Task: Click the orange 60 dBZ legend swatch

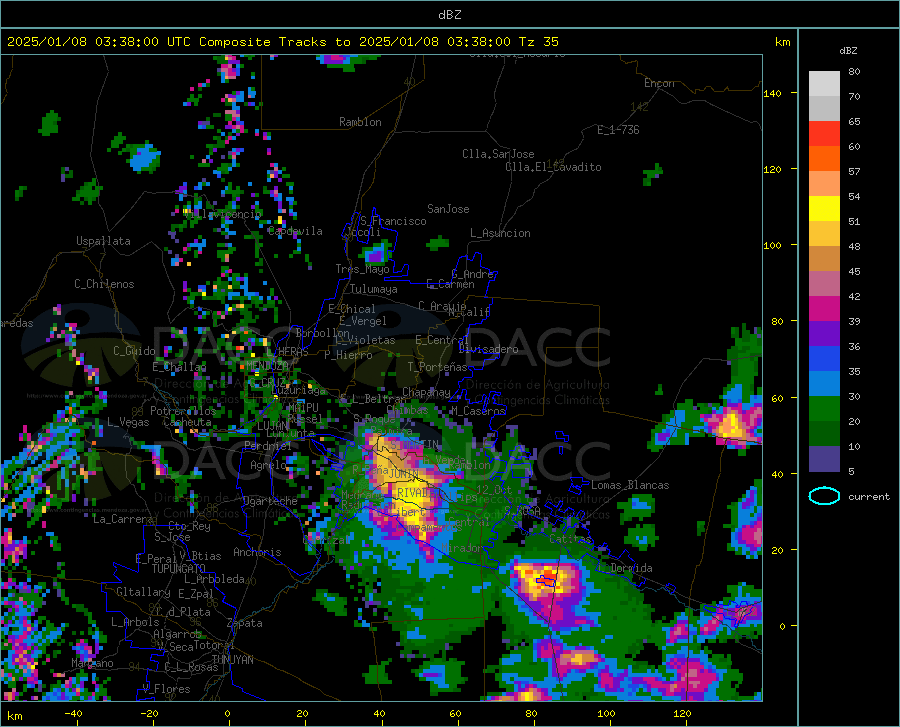Action: click(x=824, y=159)
